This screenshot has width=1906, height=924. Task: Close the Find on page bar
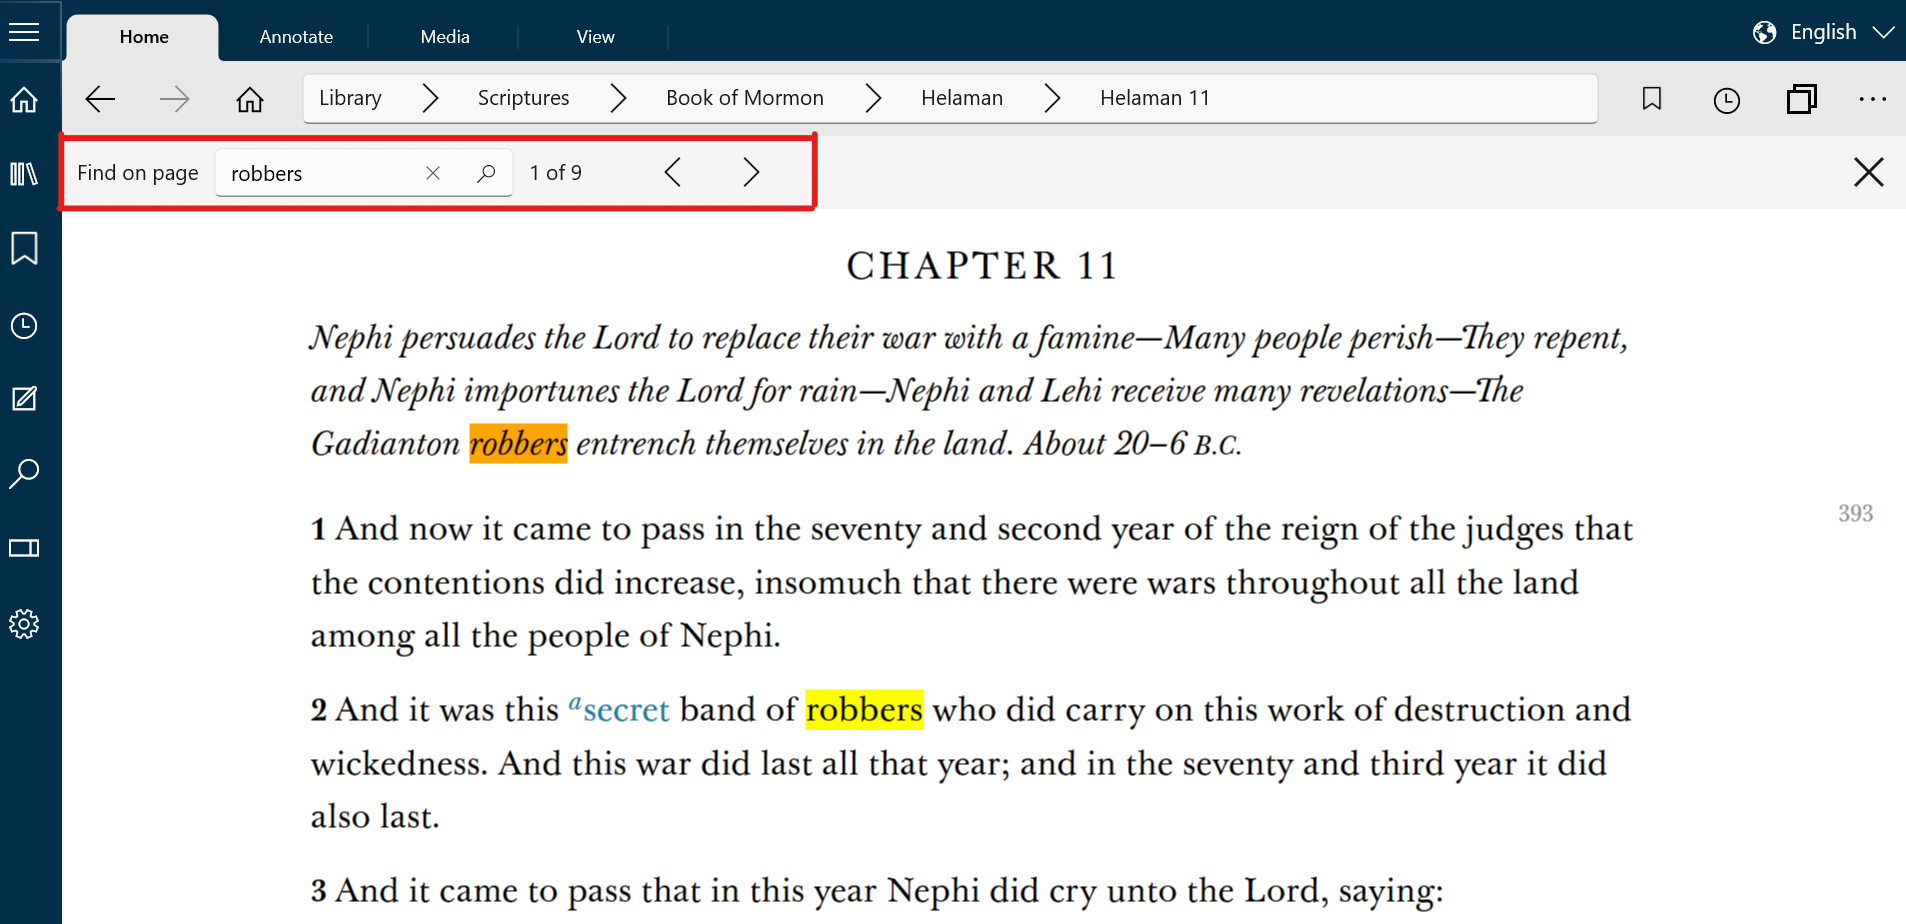tap(1868, 172)
